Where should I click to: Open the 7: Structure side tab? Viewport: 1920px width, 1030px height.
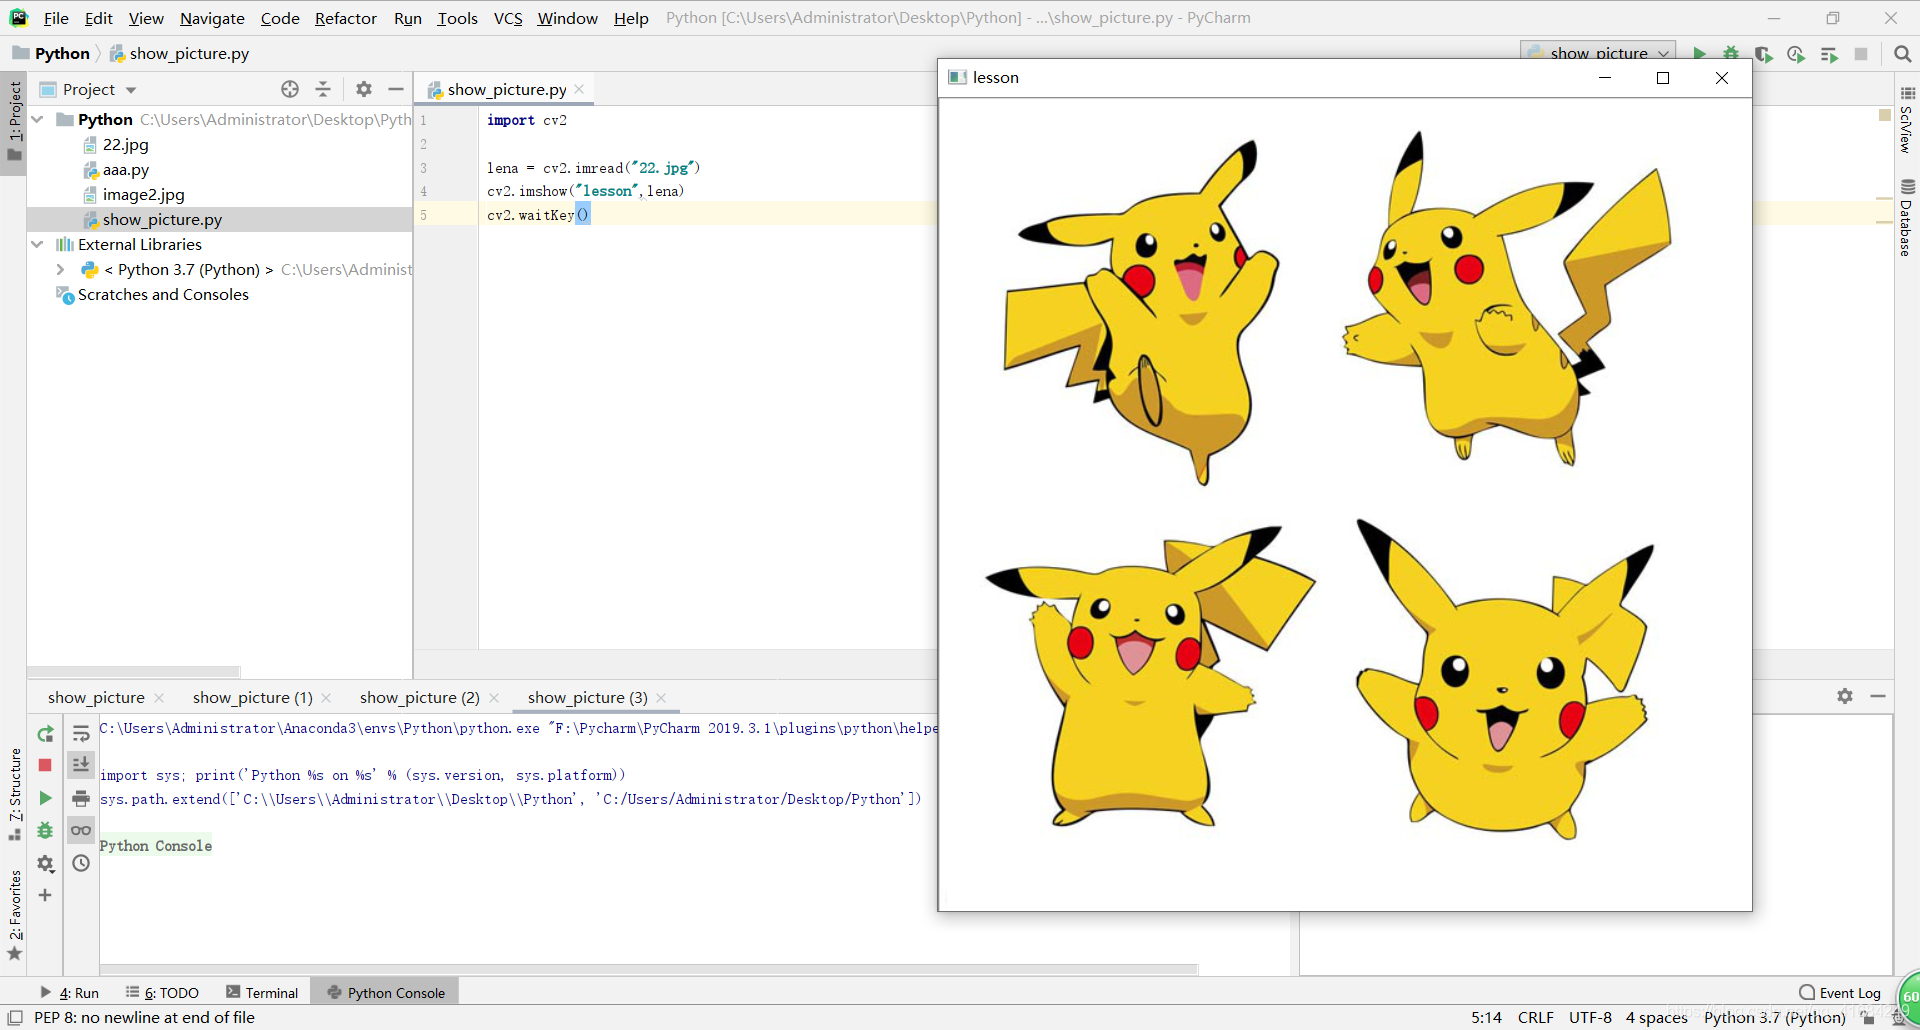[x=14, y=794]
